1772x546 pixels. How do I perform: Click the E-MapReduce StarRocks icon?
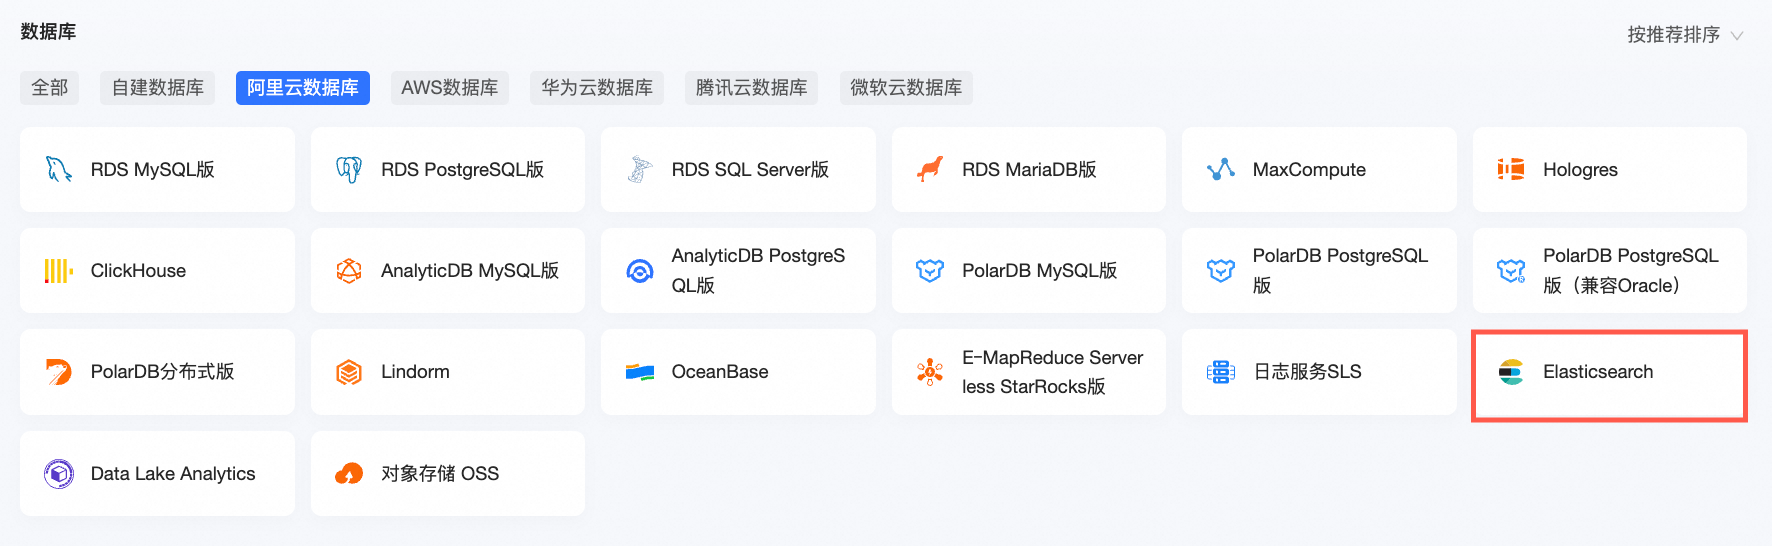click(930, 372)
